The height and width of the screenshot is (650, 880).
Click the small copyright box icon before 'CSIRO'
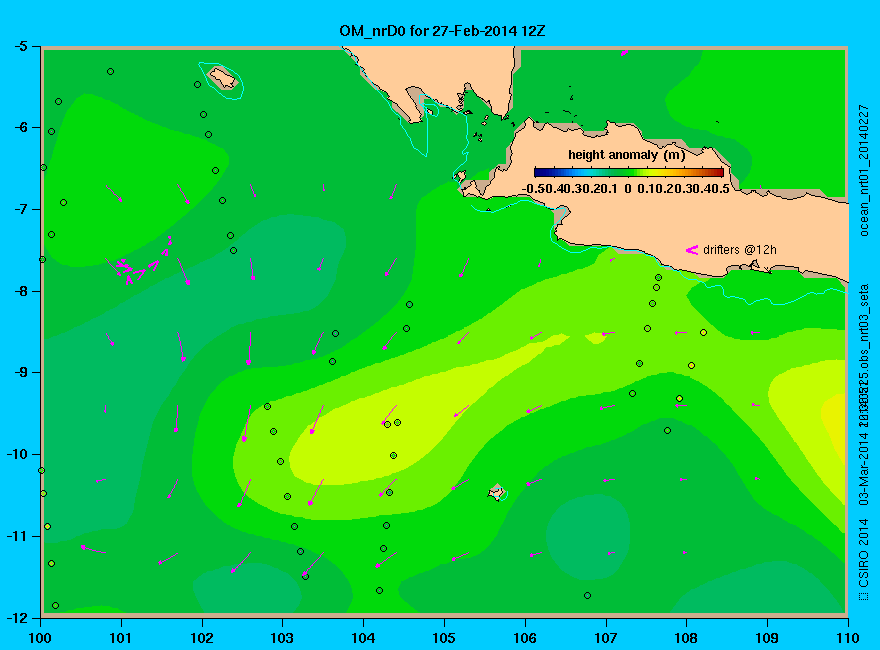tap(864, 596)
